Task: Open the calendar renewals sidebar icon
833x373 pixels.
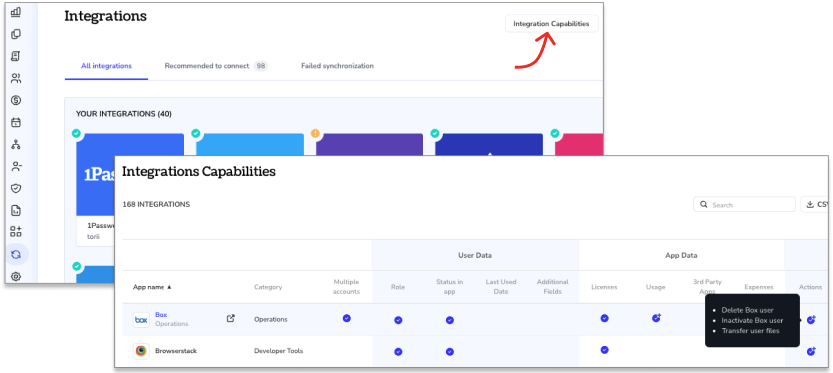Action: pyautogui.click(x=16, y=122)
